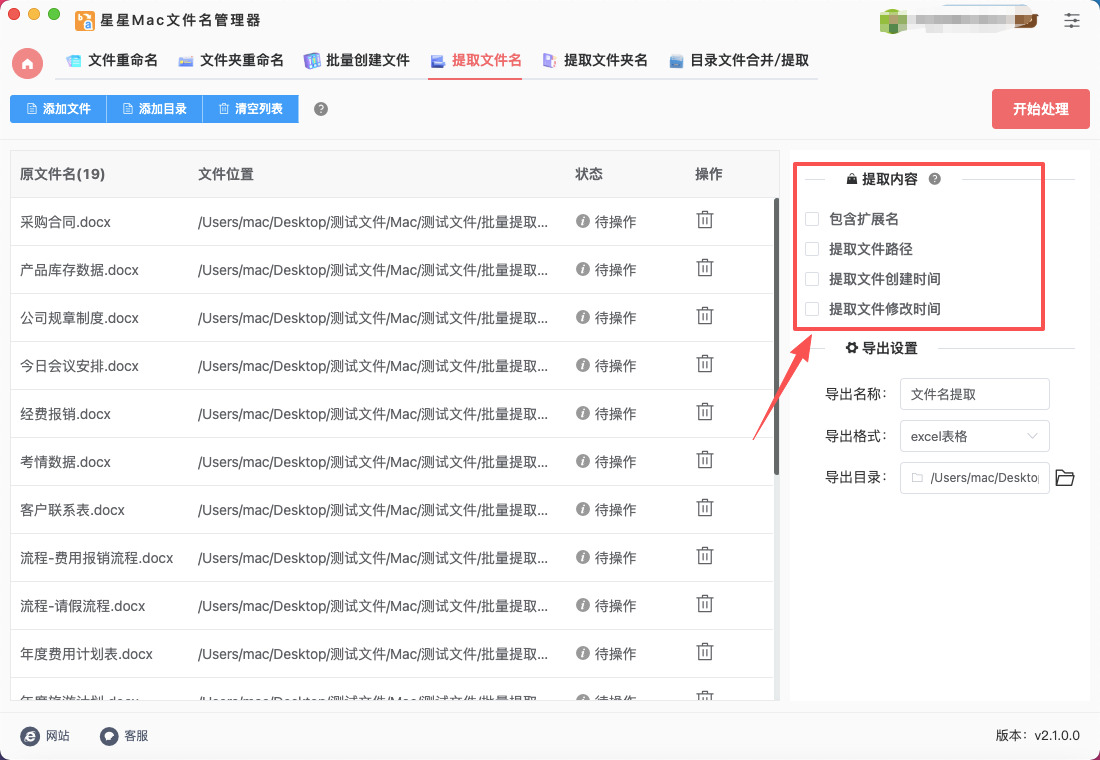Screen dimensions: 1100x760
Task: Select the 今日会议安排.docx file name
Action: tap(79, 366)
